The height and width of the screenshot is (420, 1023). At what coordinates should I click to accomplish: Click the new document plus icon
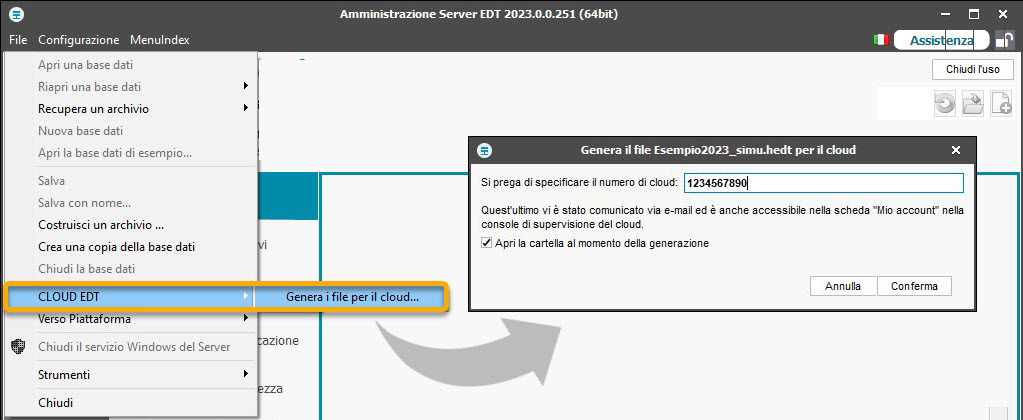pyautogui.click(x=1001, y=104)
